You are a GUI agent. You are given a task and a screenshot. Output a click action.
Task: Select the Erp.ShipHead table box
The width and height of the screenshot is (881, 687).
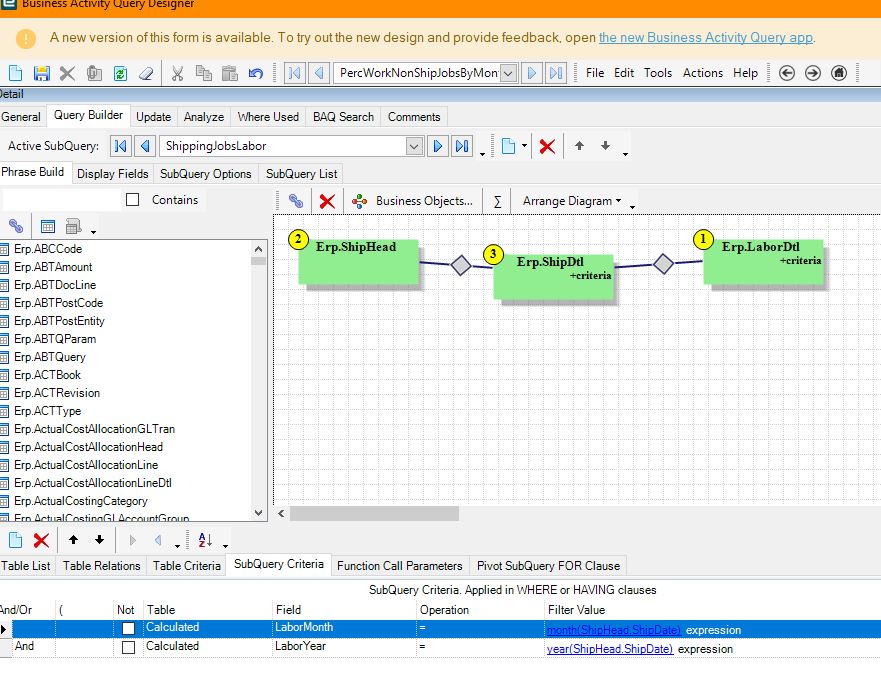pyautogui.click(x=358, y=261)
